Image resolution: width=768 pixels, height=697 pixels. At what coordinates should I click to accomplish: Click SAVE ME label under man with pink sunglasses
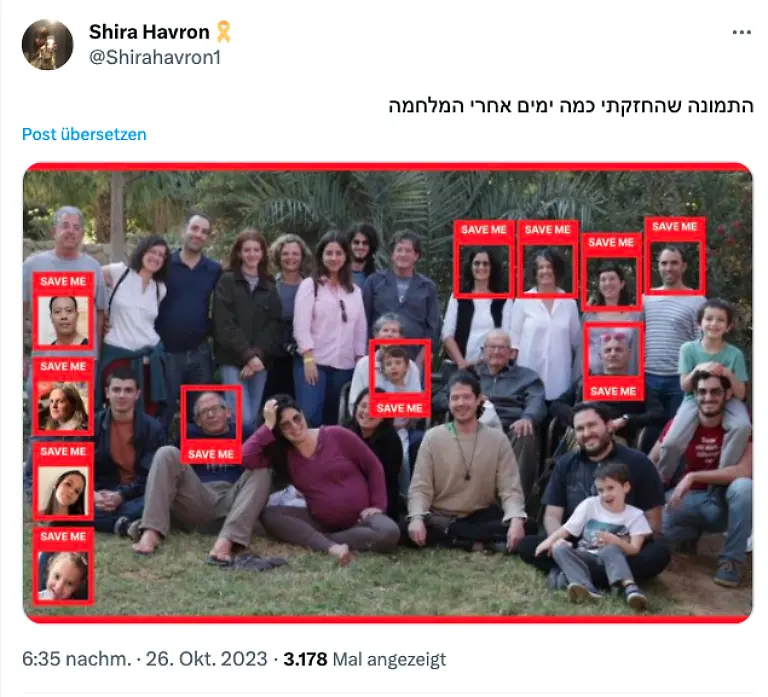coord(613,391)
